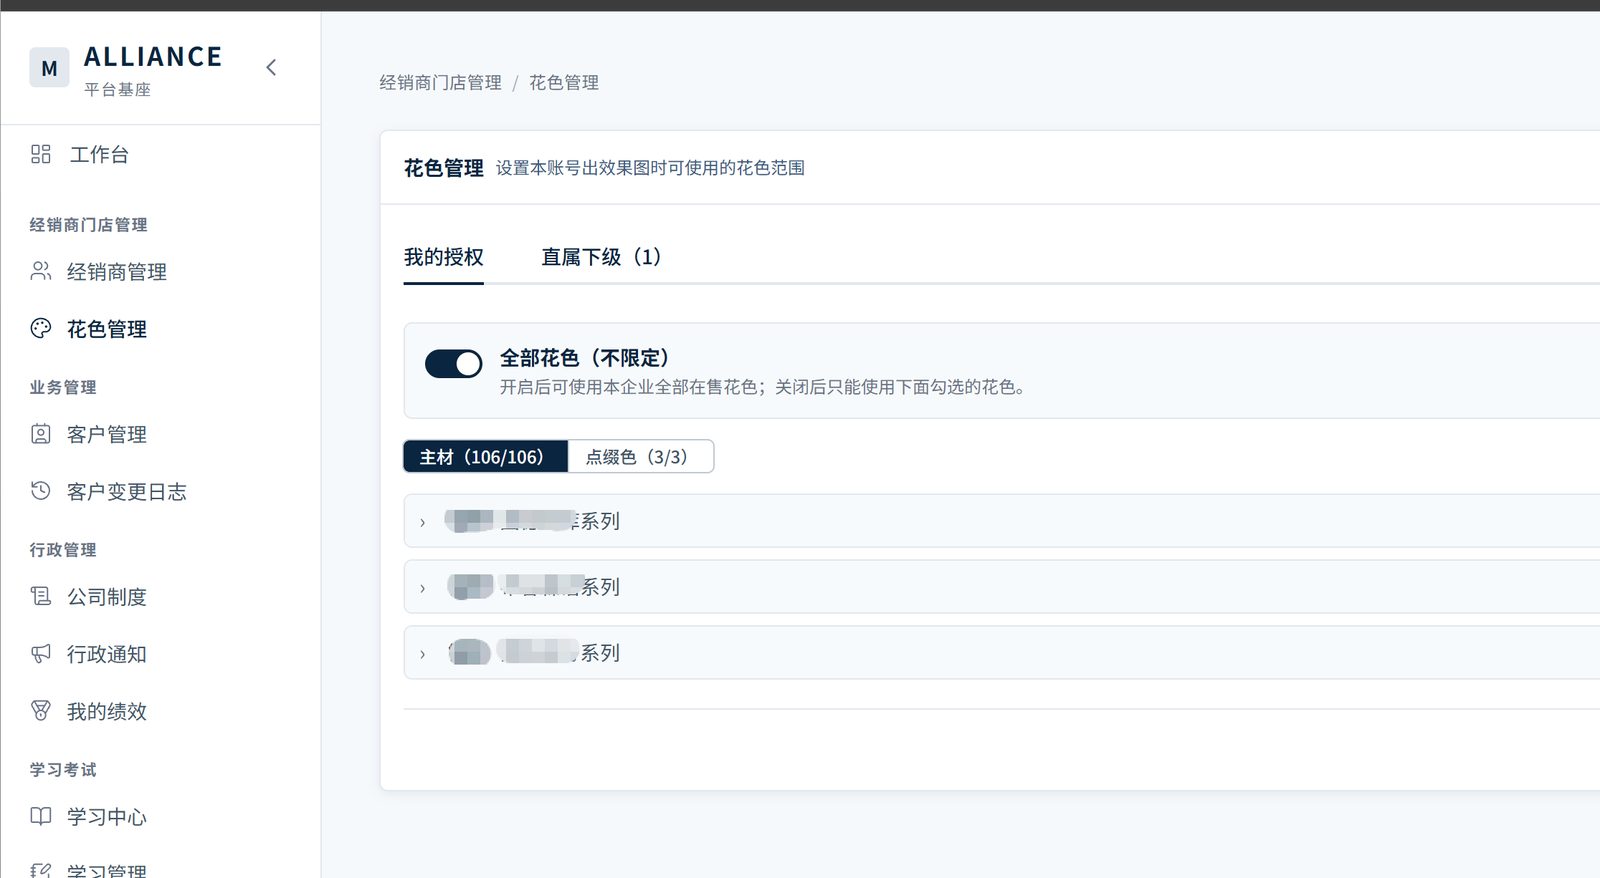Open 我的绩效 medal icon in sidebar
The height and width of the screenshot is (878, 1600).
41,710
